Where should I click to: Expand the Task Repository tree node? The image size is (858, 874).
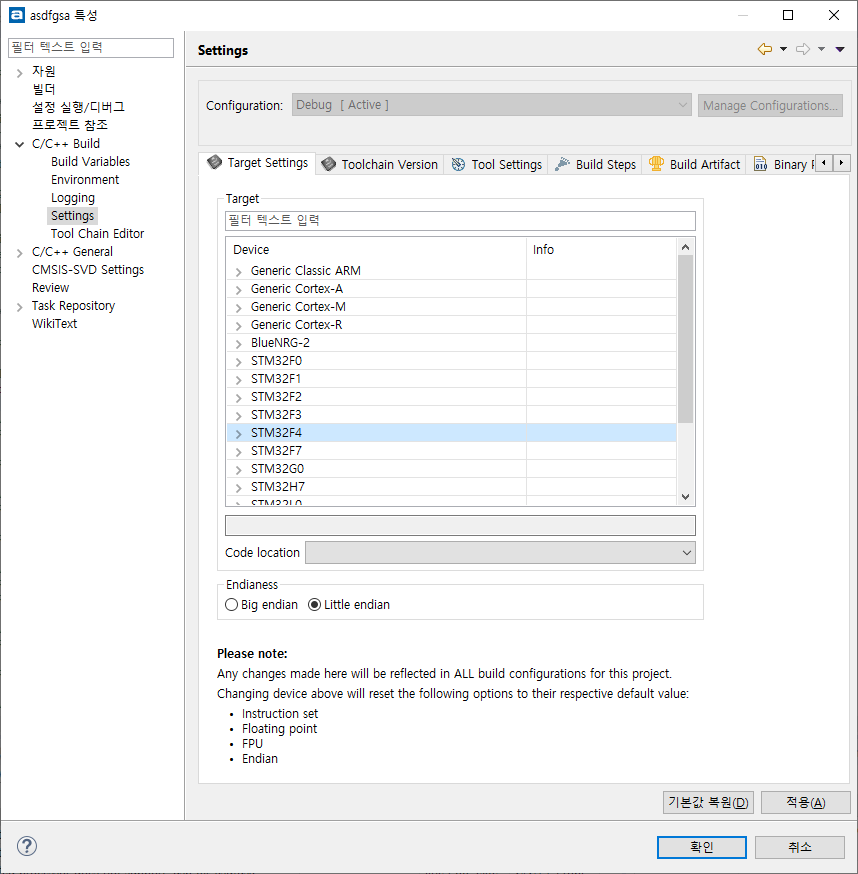pos(20,307)
